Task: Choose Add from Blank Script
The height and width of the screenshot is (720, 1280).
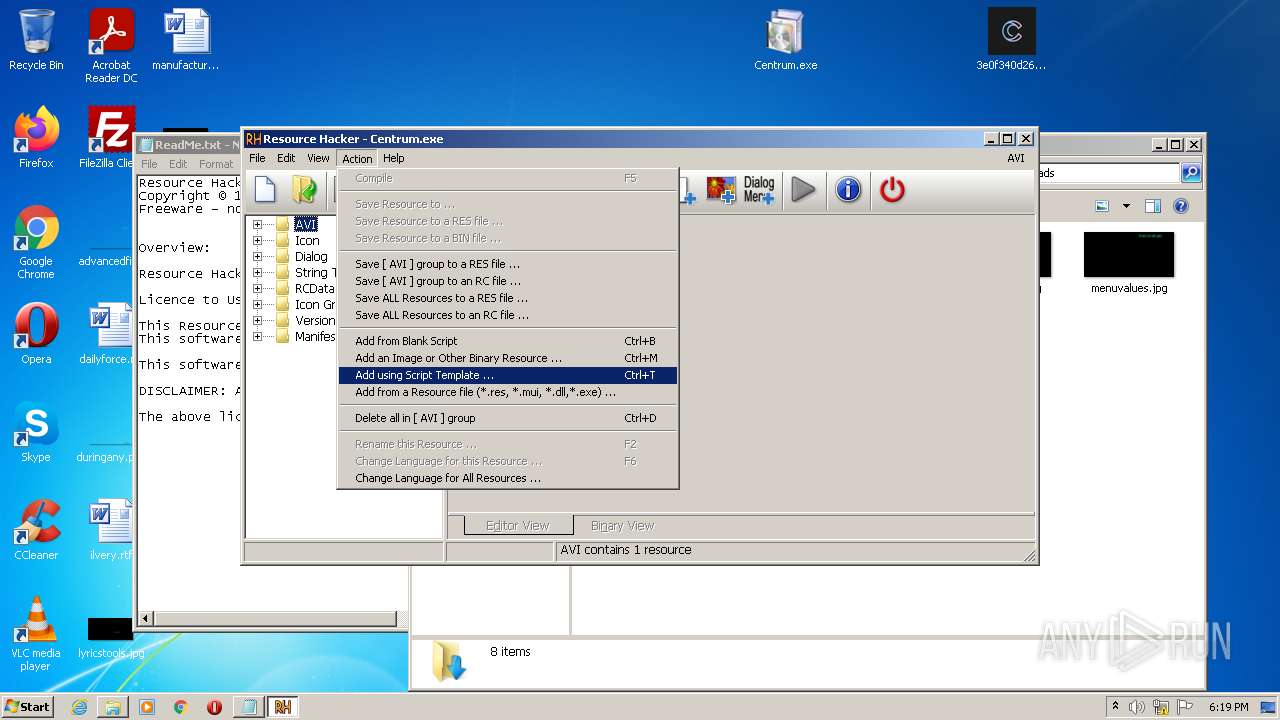Action: (x=508, y=341)
